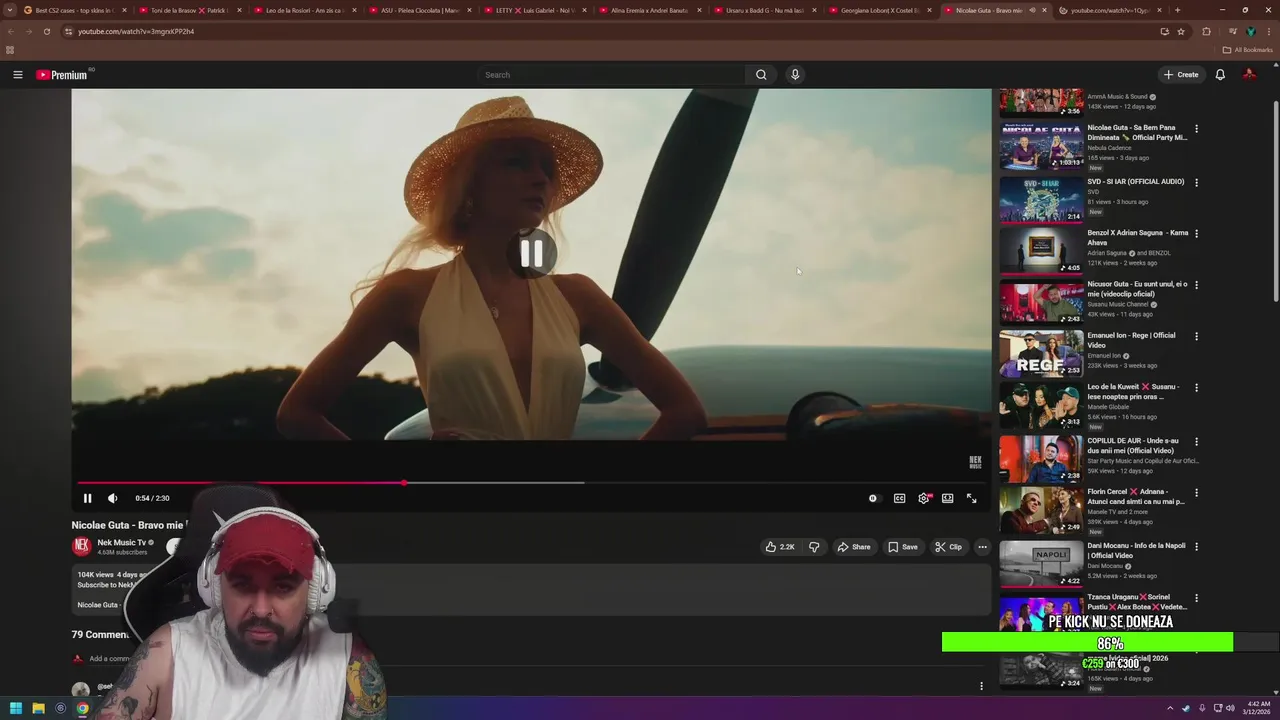Click the large pause overlay in the video
This screenshot has width=1280, height=720.
click(531, 254)
